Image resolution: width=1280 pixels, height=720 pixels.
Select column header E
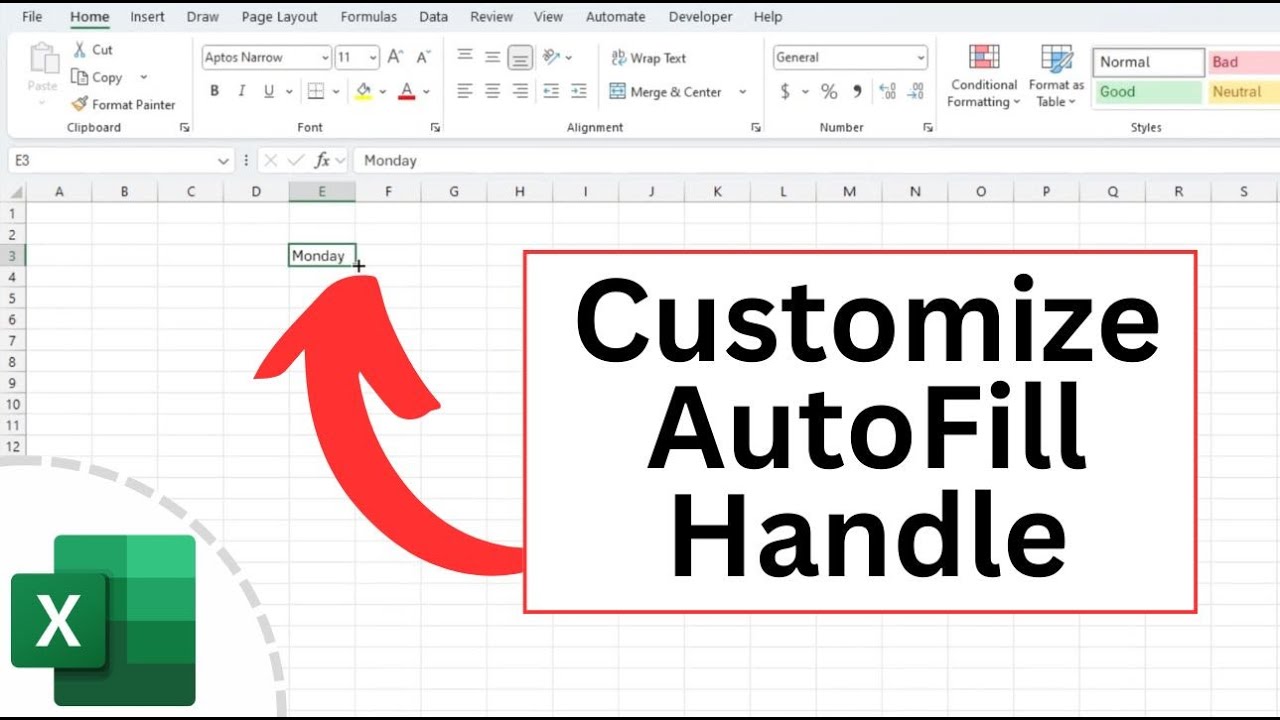322,191
